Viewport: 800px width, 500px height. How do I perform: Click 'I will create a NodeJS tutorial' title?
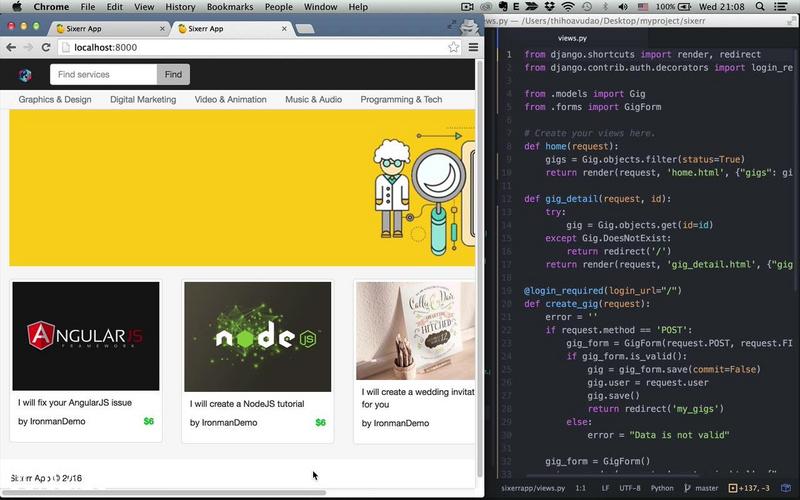[247, 404]
